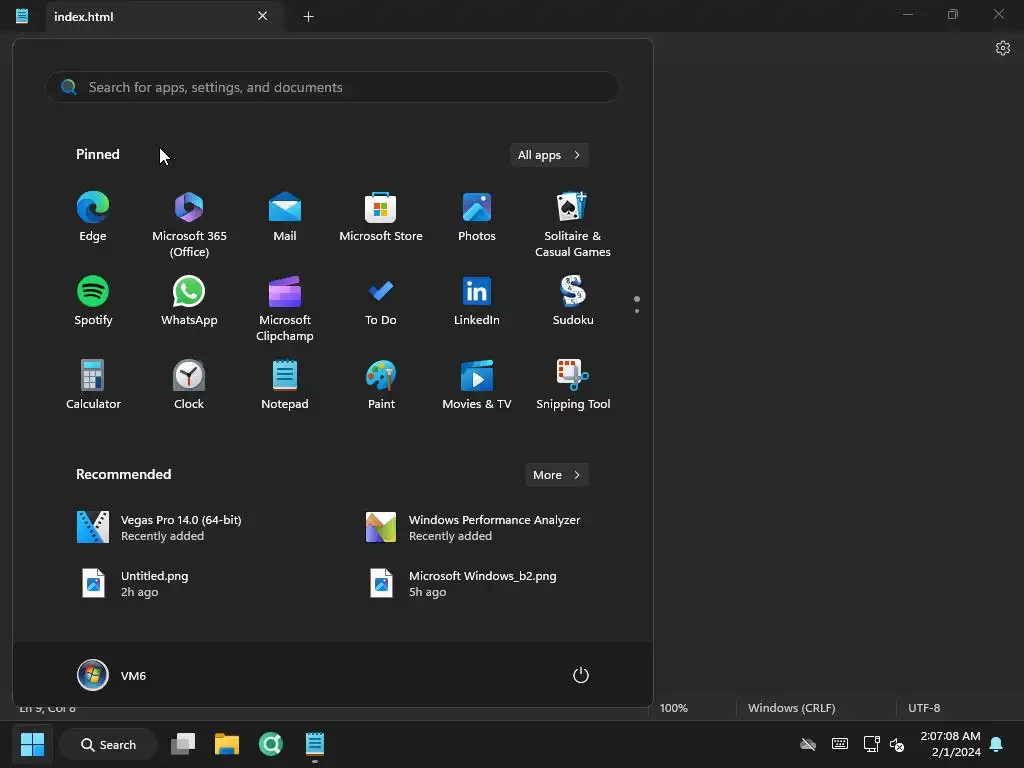Image resolution: width=1024 pixels, height=768 pixels.
Task: Click the Start menu search field
Action: coord(332,87)
